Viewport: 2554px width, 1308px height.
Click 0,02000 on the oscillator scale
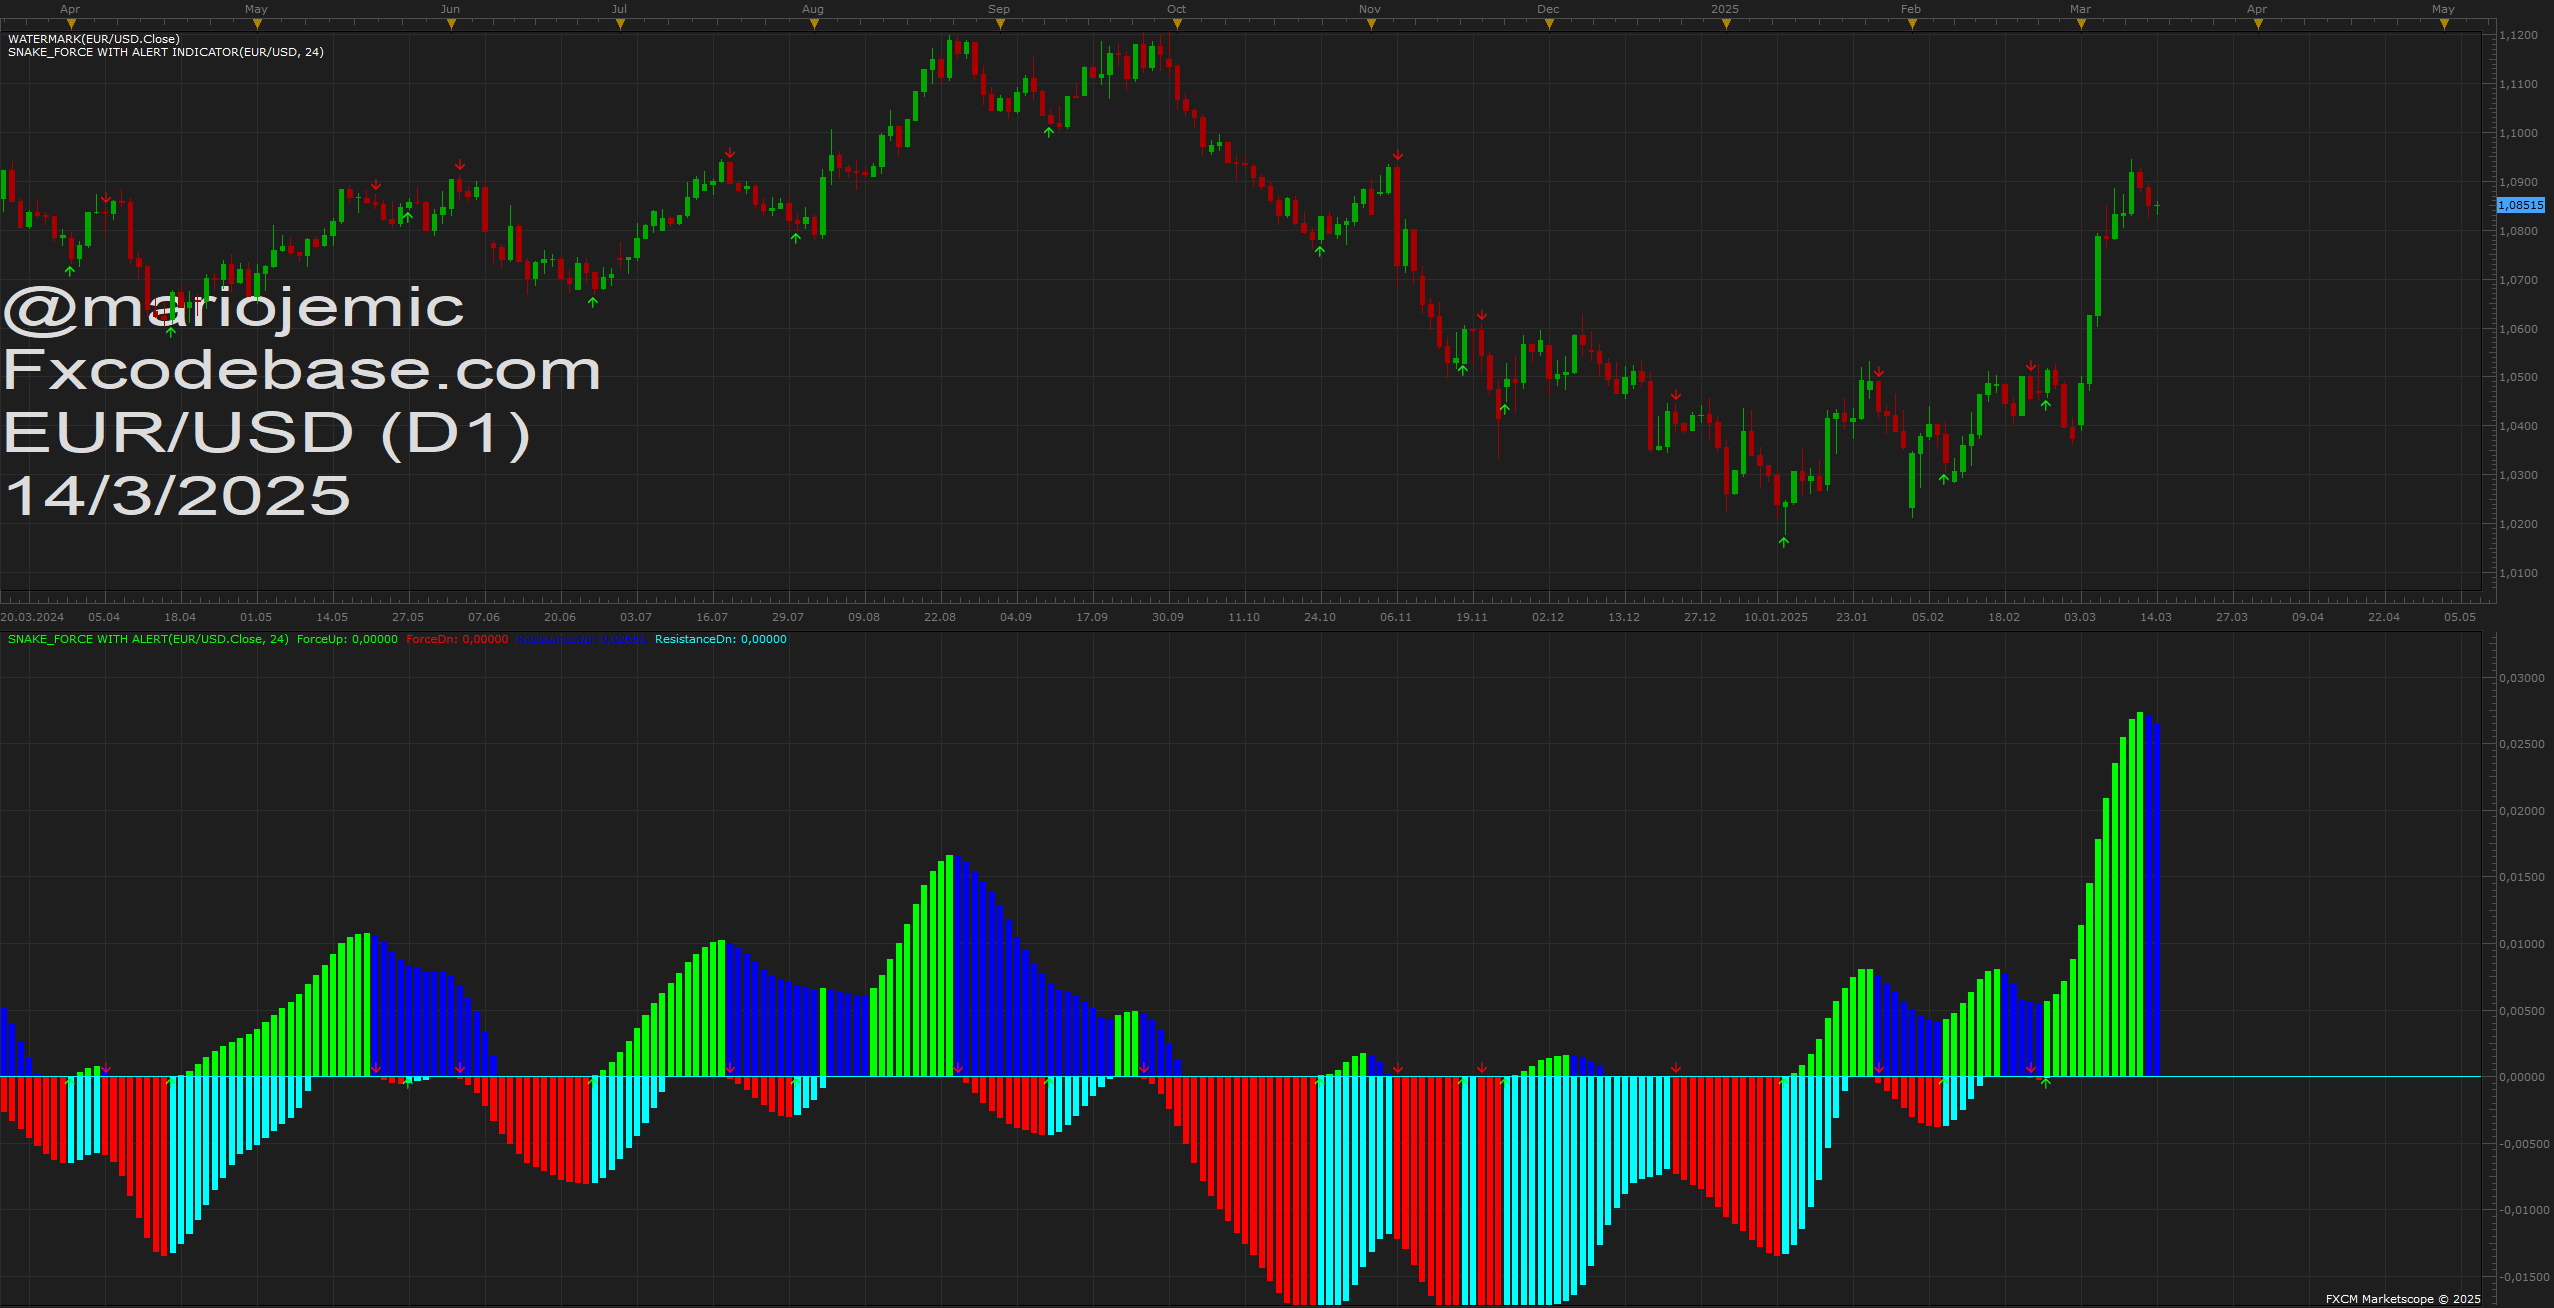(x=2522, y=811)
